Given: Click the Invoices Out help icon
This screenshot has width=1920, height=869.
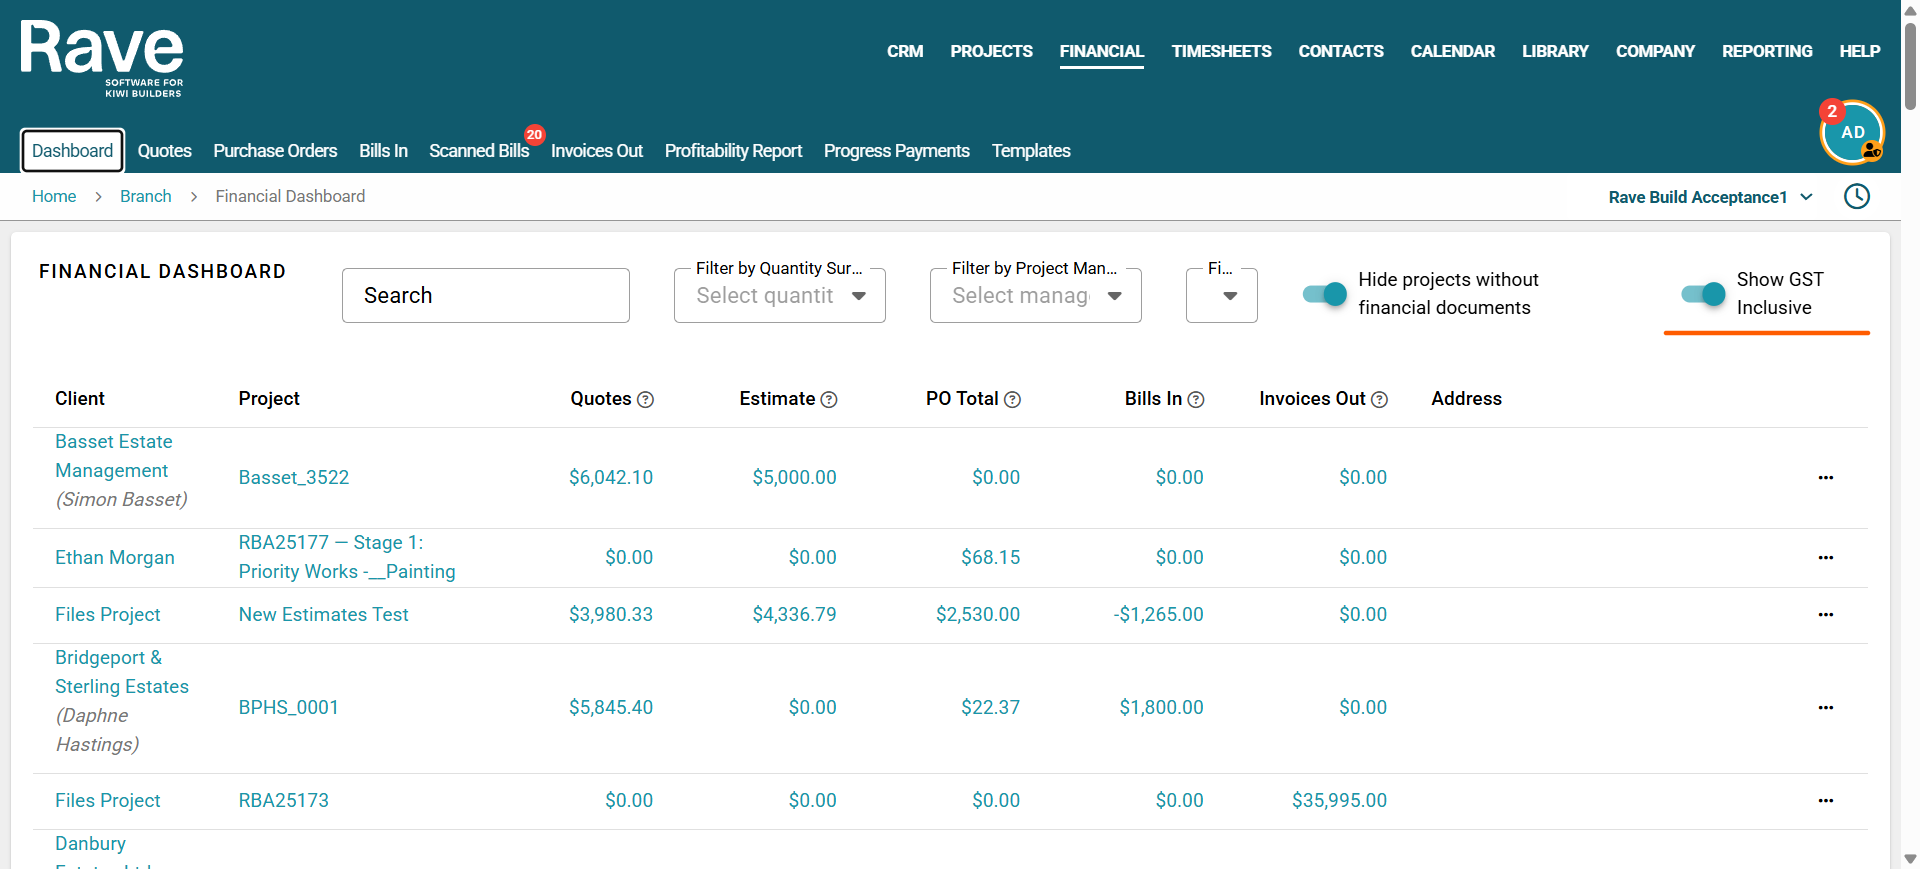Looking at the screenshot, I should pyautogui.click(x=1379, y=399).
